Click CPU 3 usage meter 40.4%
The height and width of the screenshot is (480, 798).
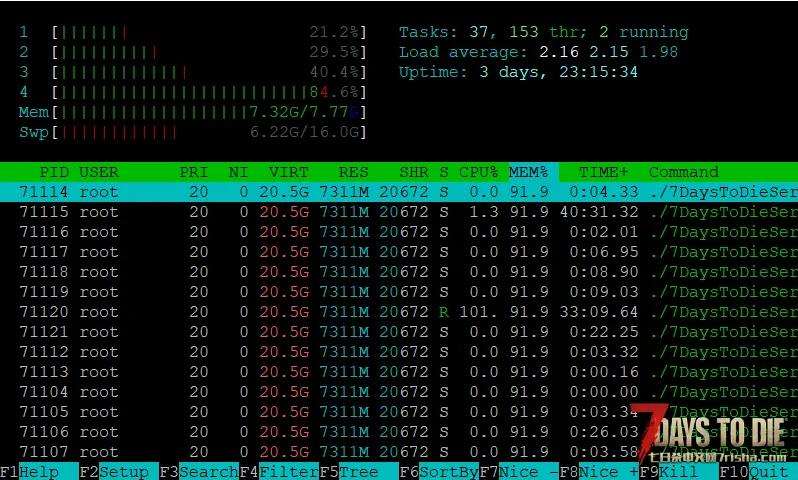click(193, 72)
